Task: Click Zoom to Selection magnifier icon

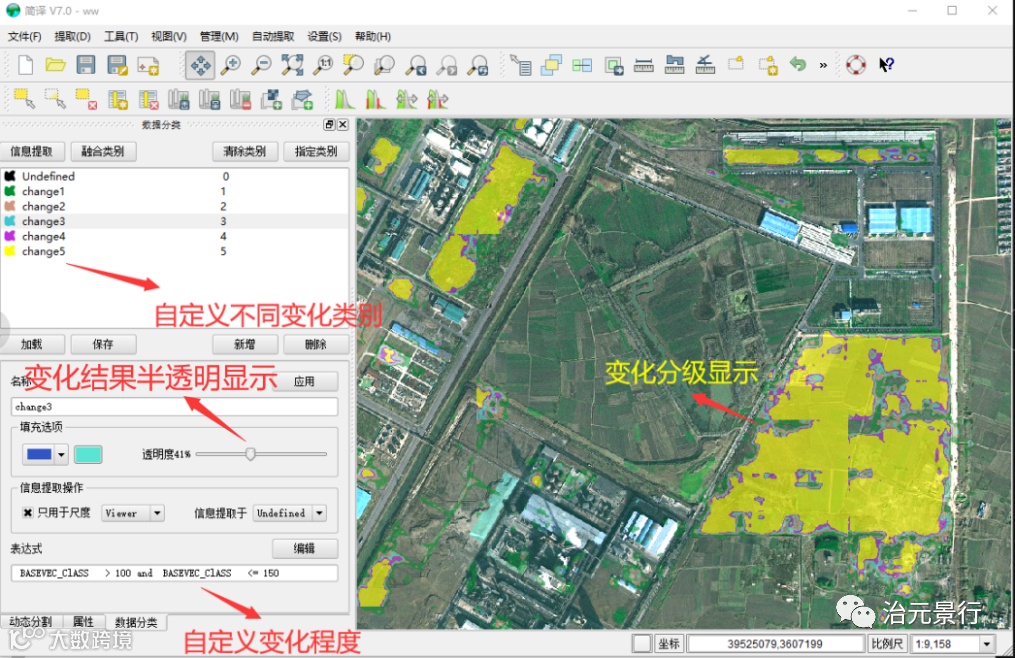Action: 353,65
